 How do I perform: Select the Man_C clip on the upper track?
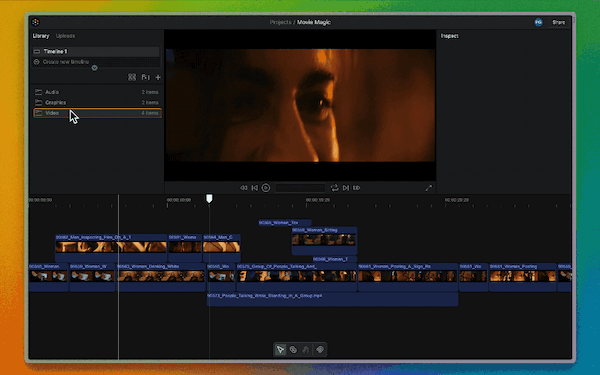point(222,248)
